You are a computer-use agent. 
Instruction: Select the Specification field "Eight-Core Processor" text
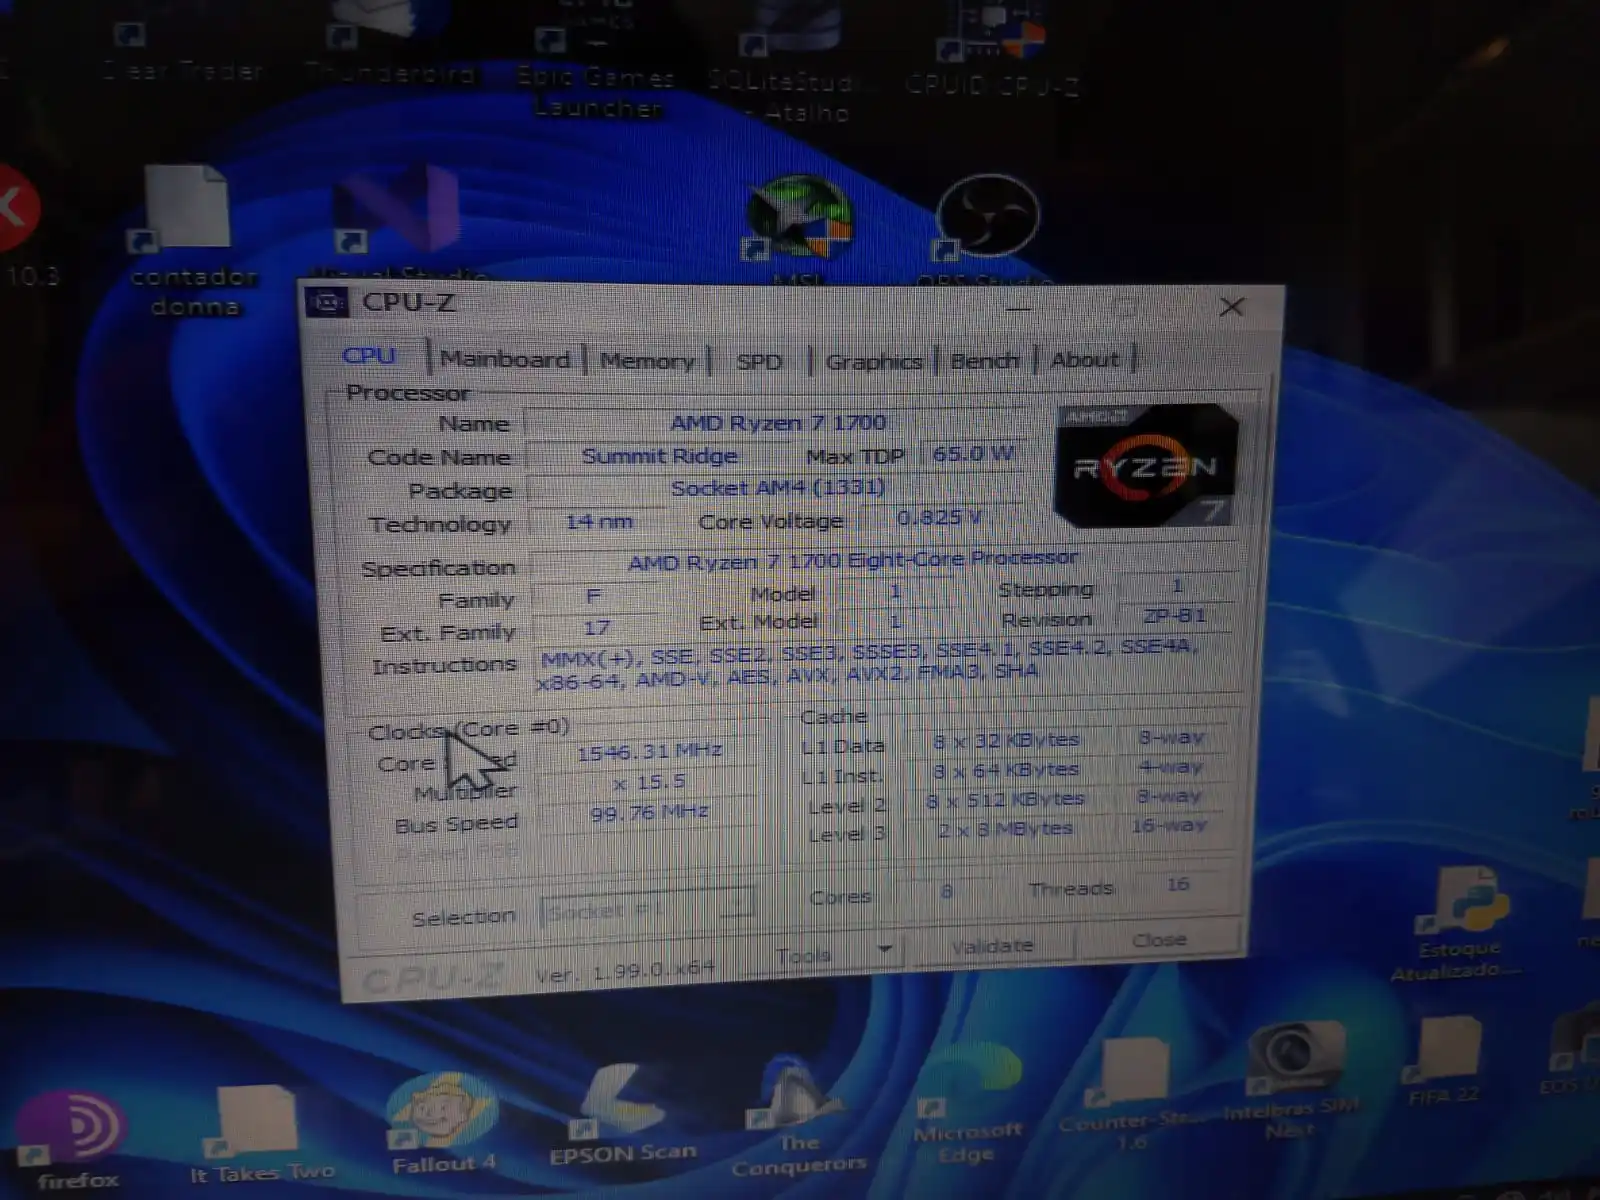[x=962, y=558]
